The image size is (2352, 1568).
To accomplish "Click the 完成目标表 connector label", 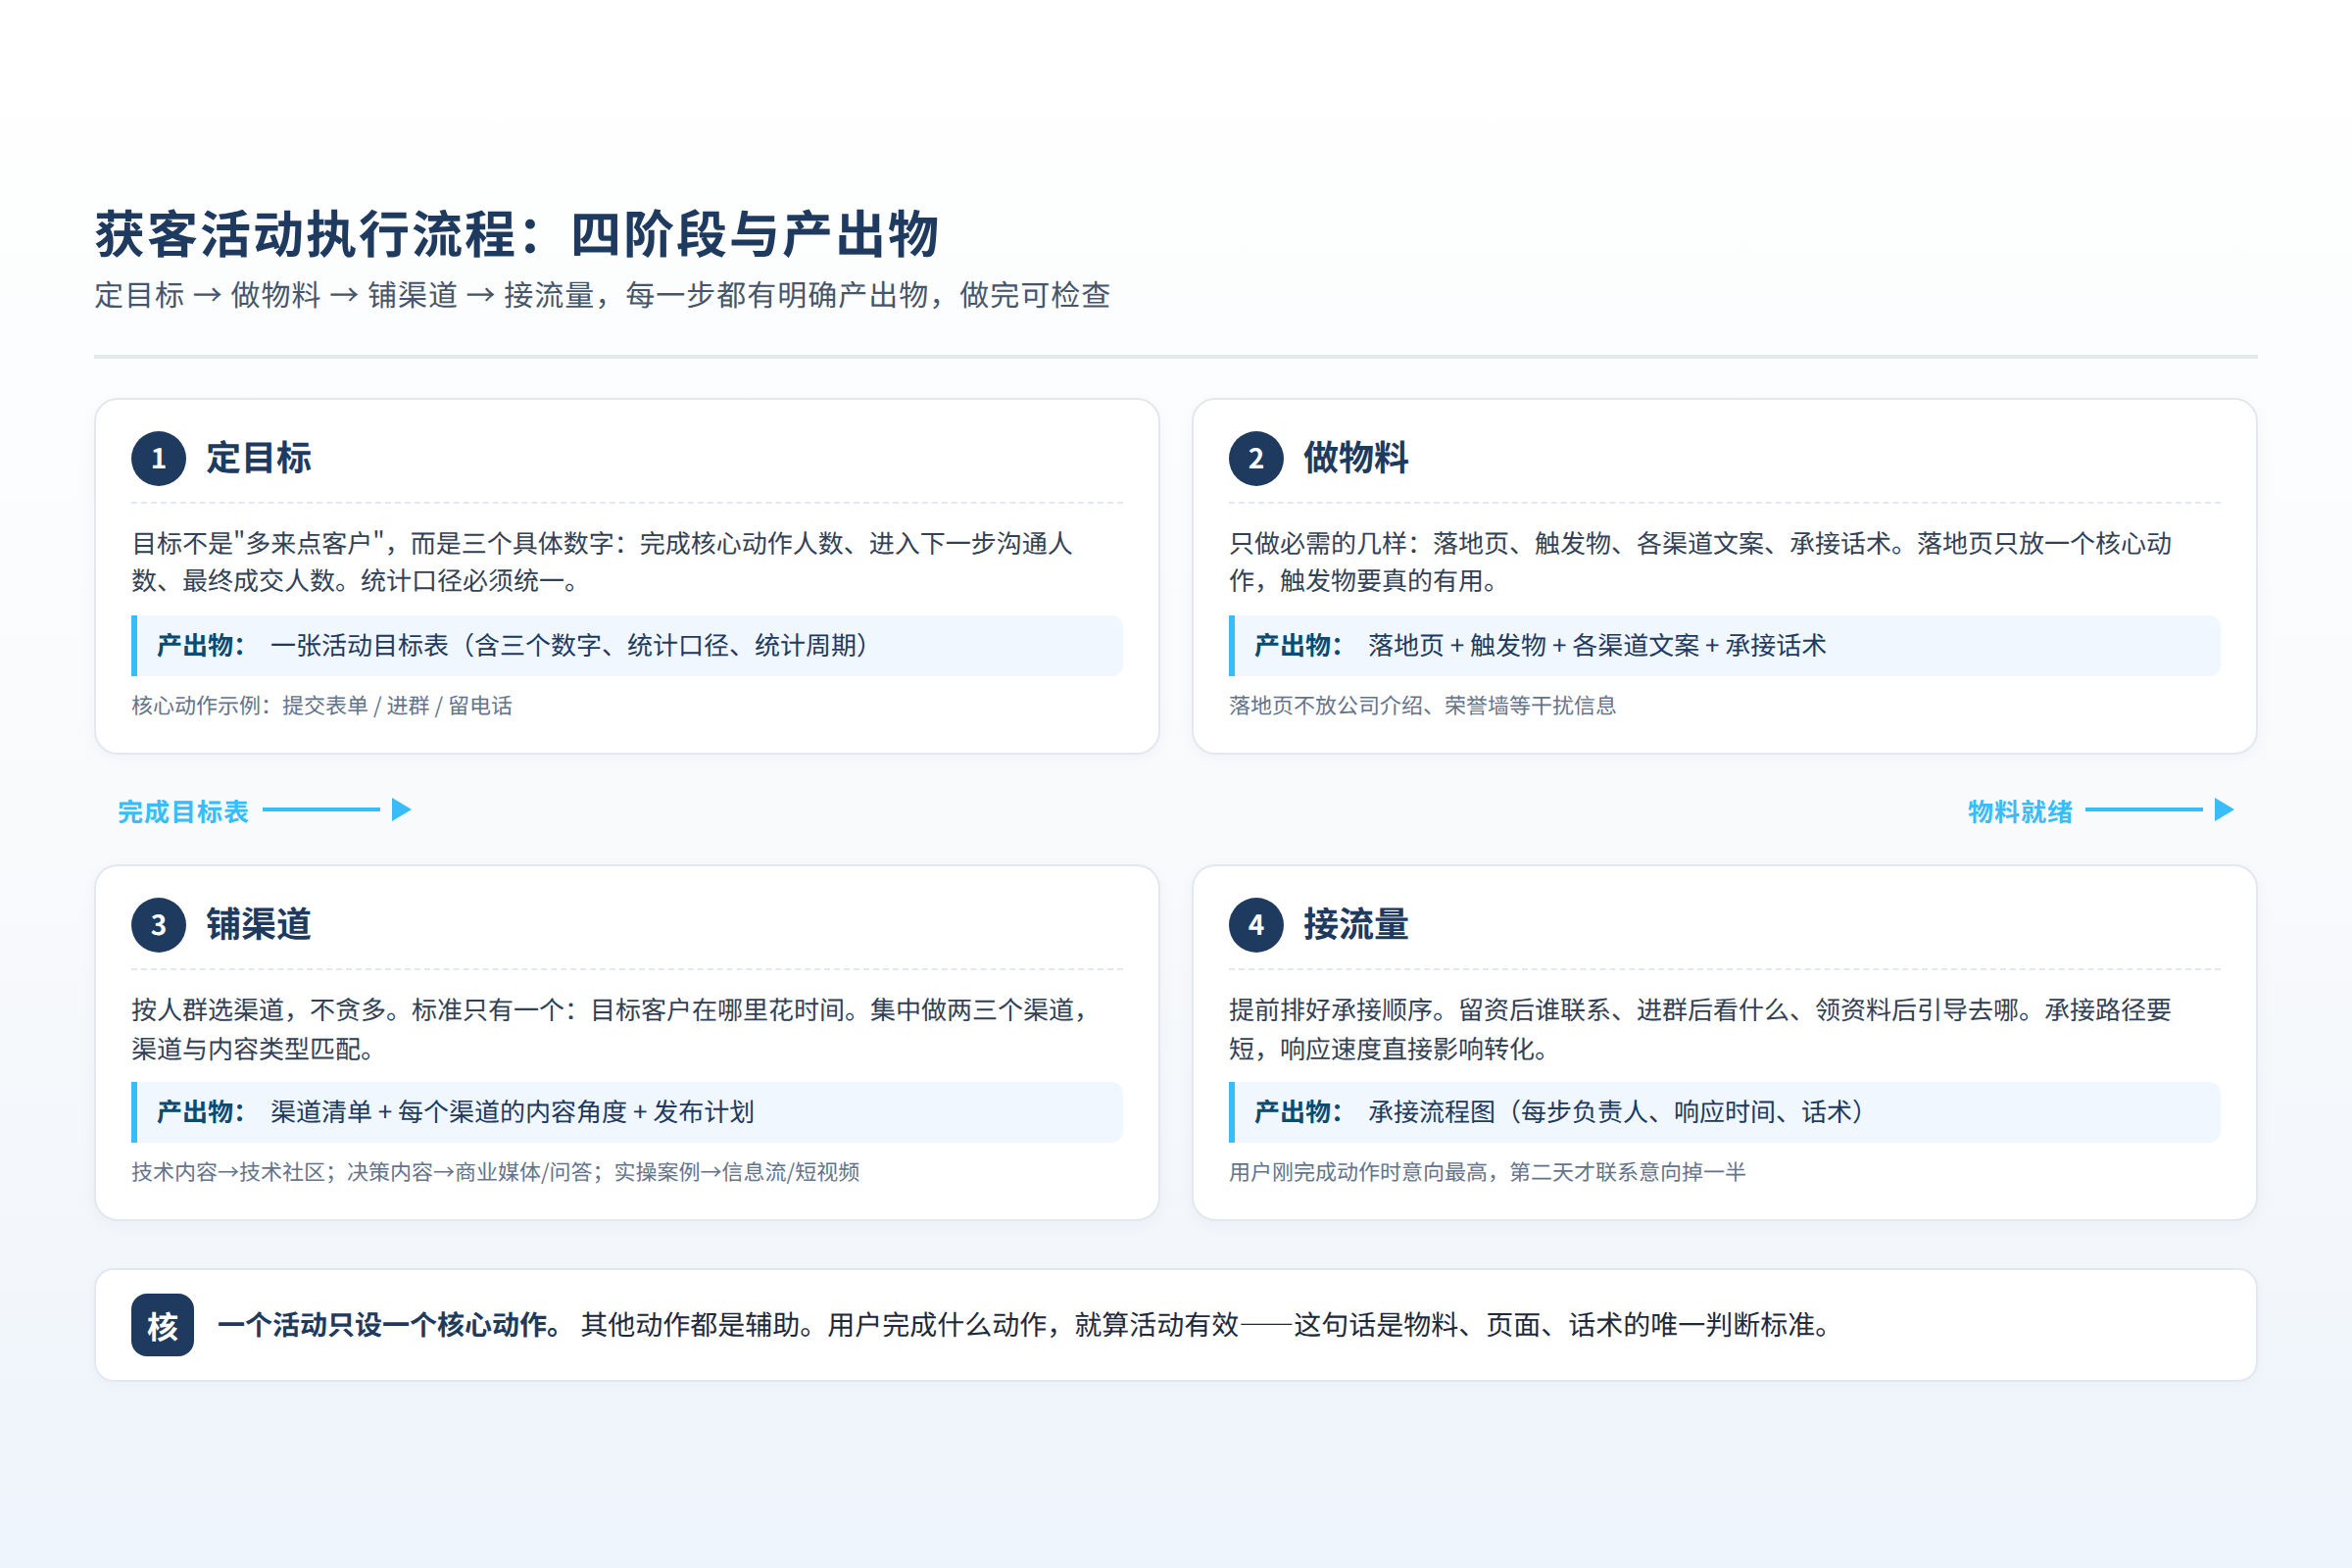I will [x=183, y=811].
